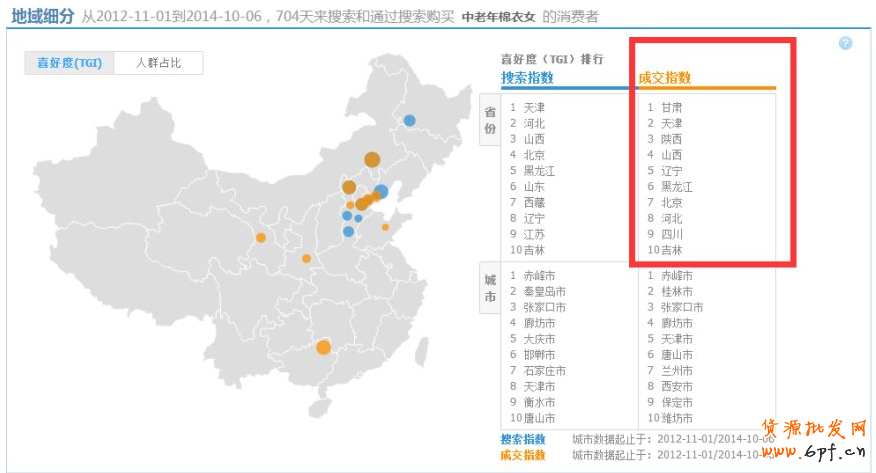Screen dimensions: 876x473
Task: Select the 省份 ranking side tab
Action: 490,122
